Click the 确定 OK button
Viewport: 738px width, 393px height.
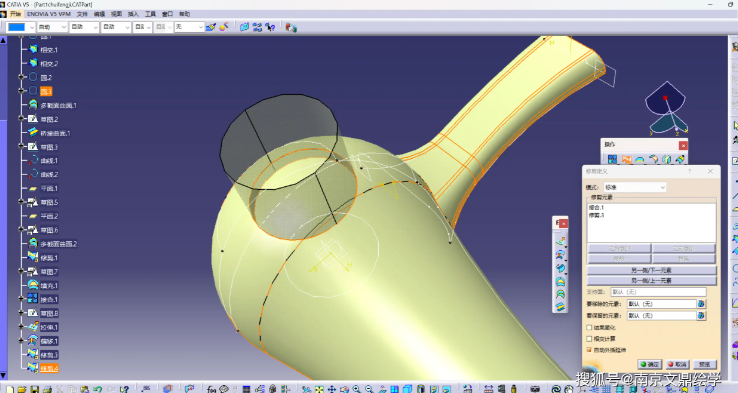[x=650, y=364]
